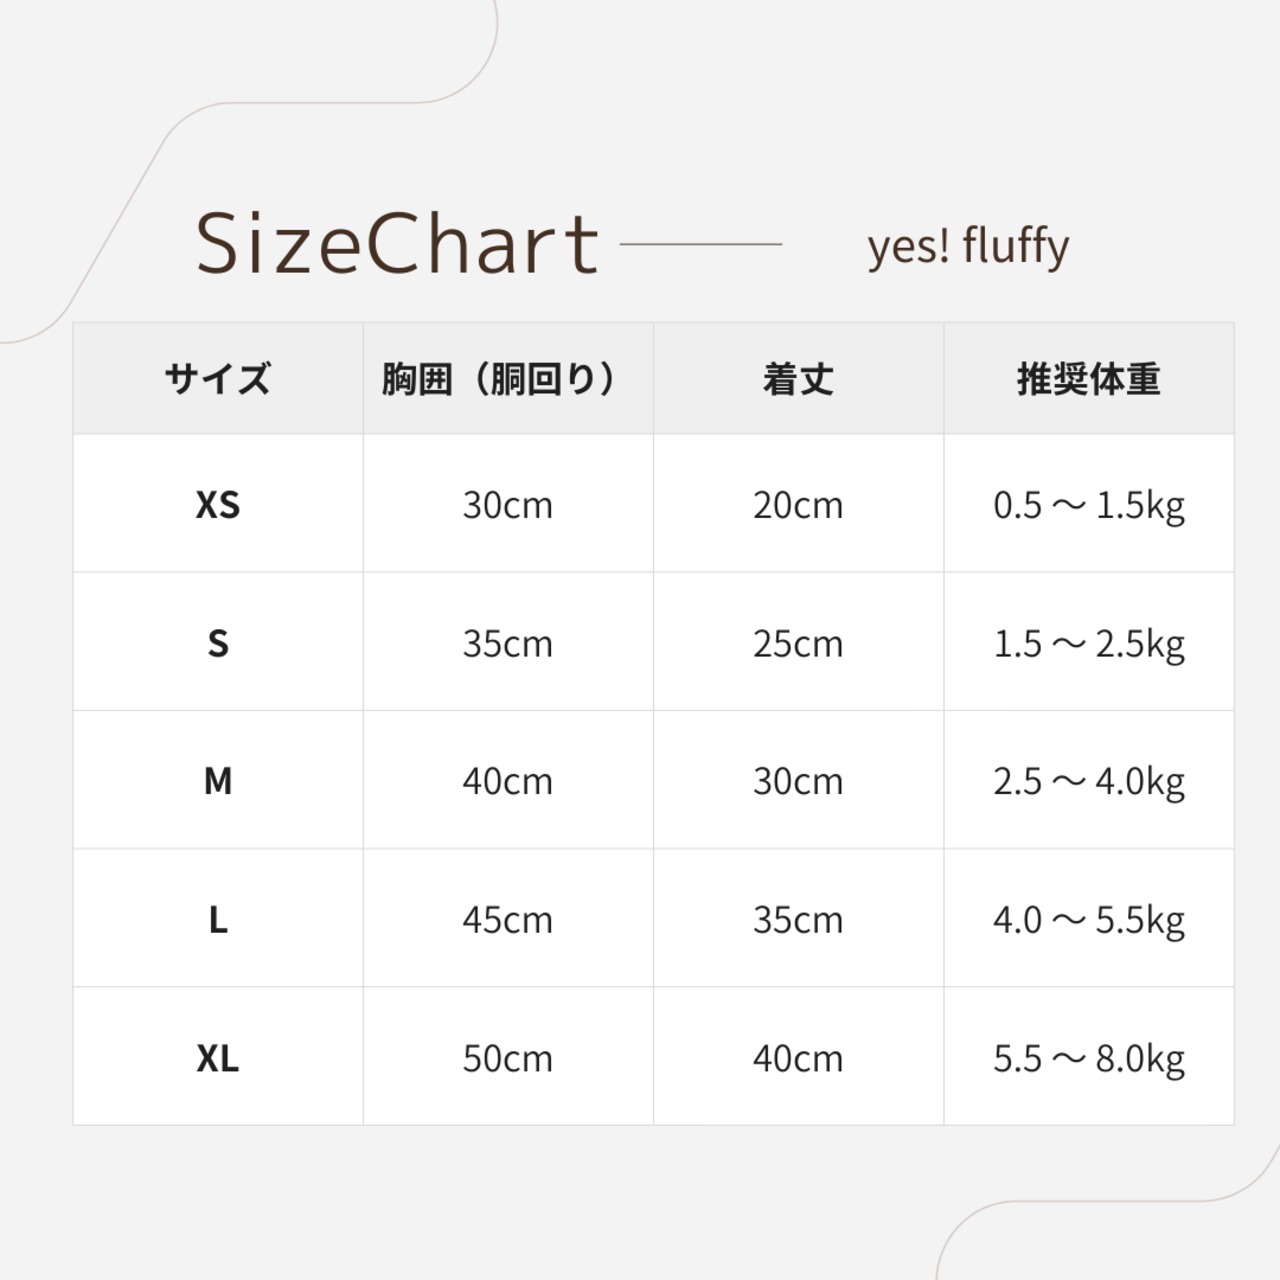Click the 推奨体重 column header
The height and width of the screenshot is (1280, 1280).
tap(1088, 379)
